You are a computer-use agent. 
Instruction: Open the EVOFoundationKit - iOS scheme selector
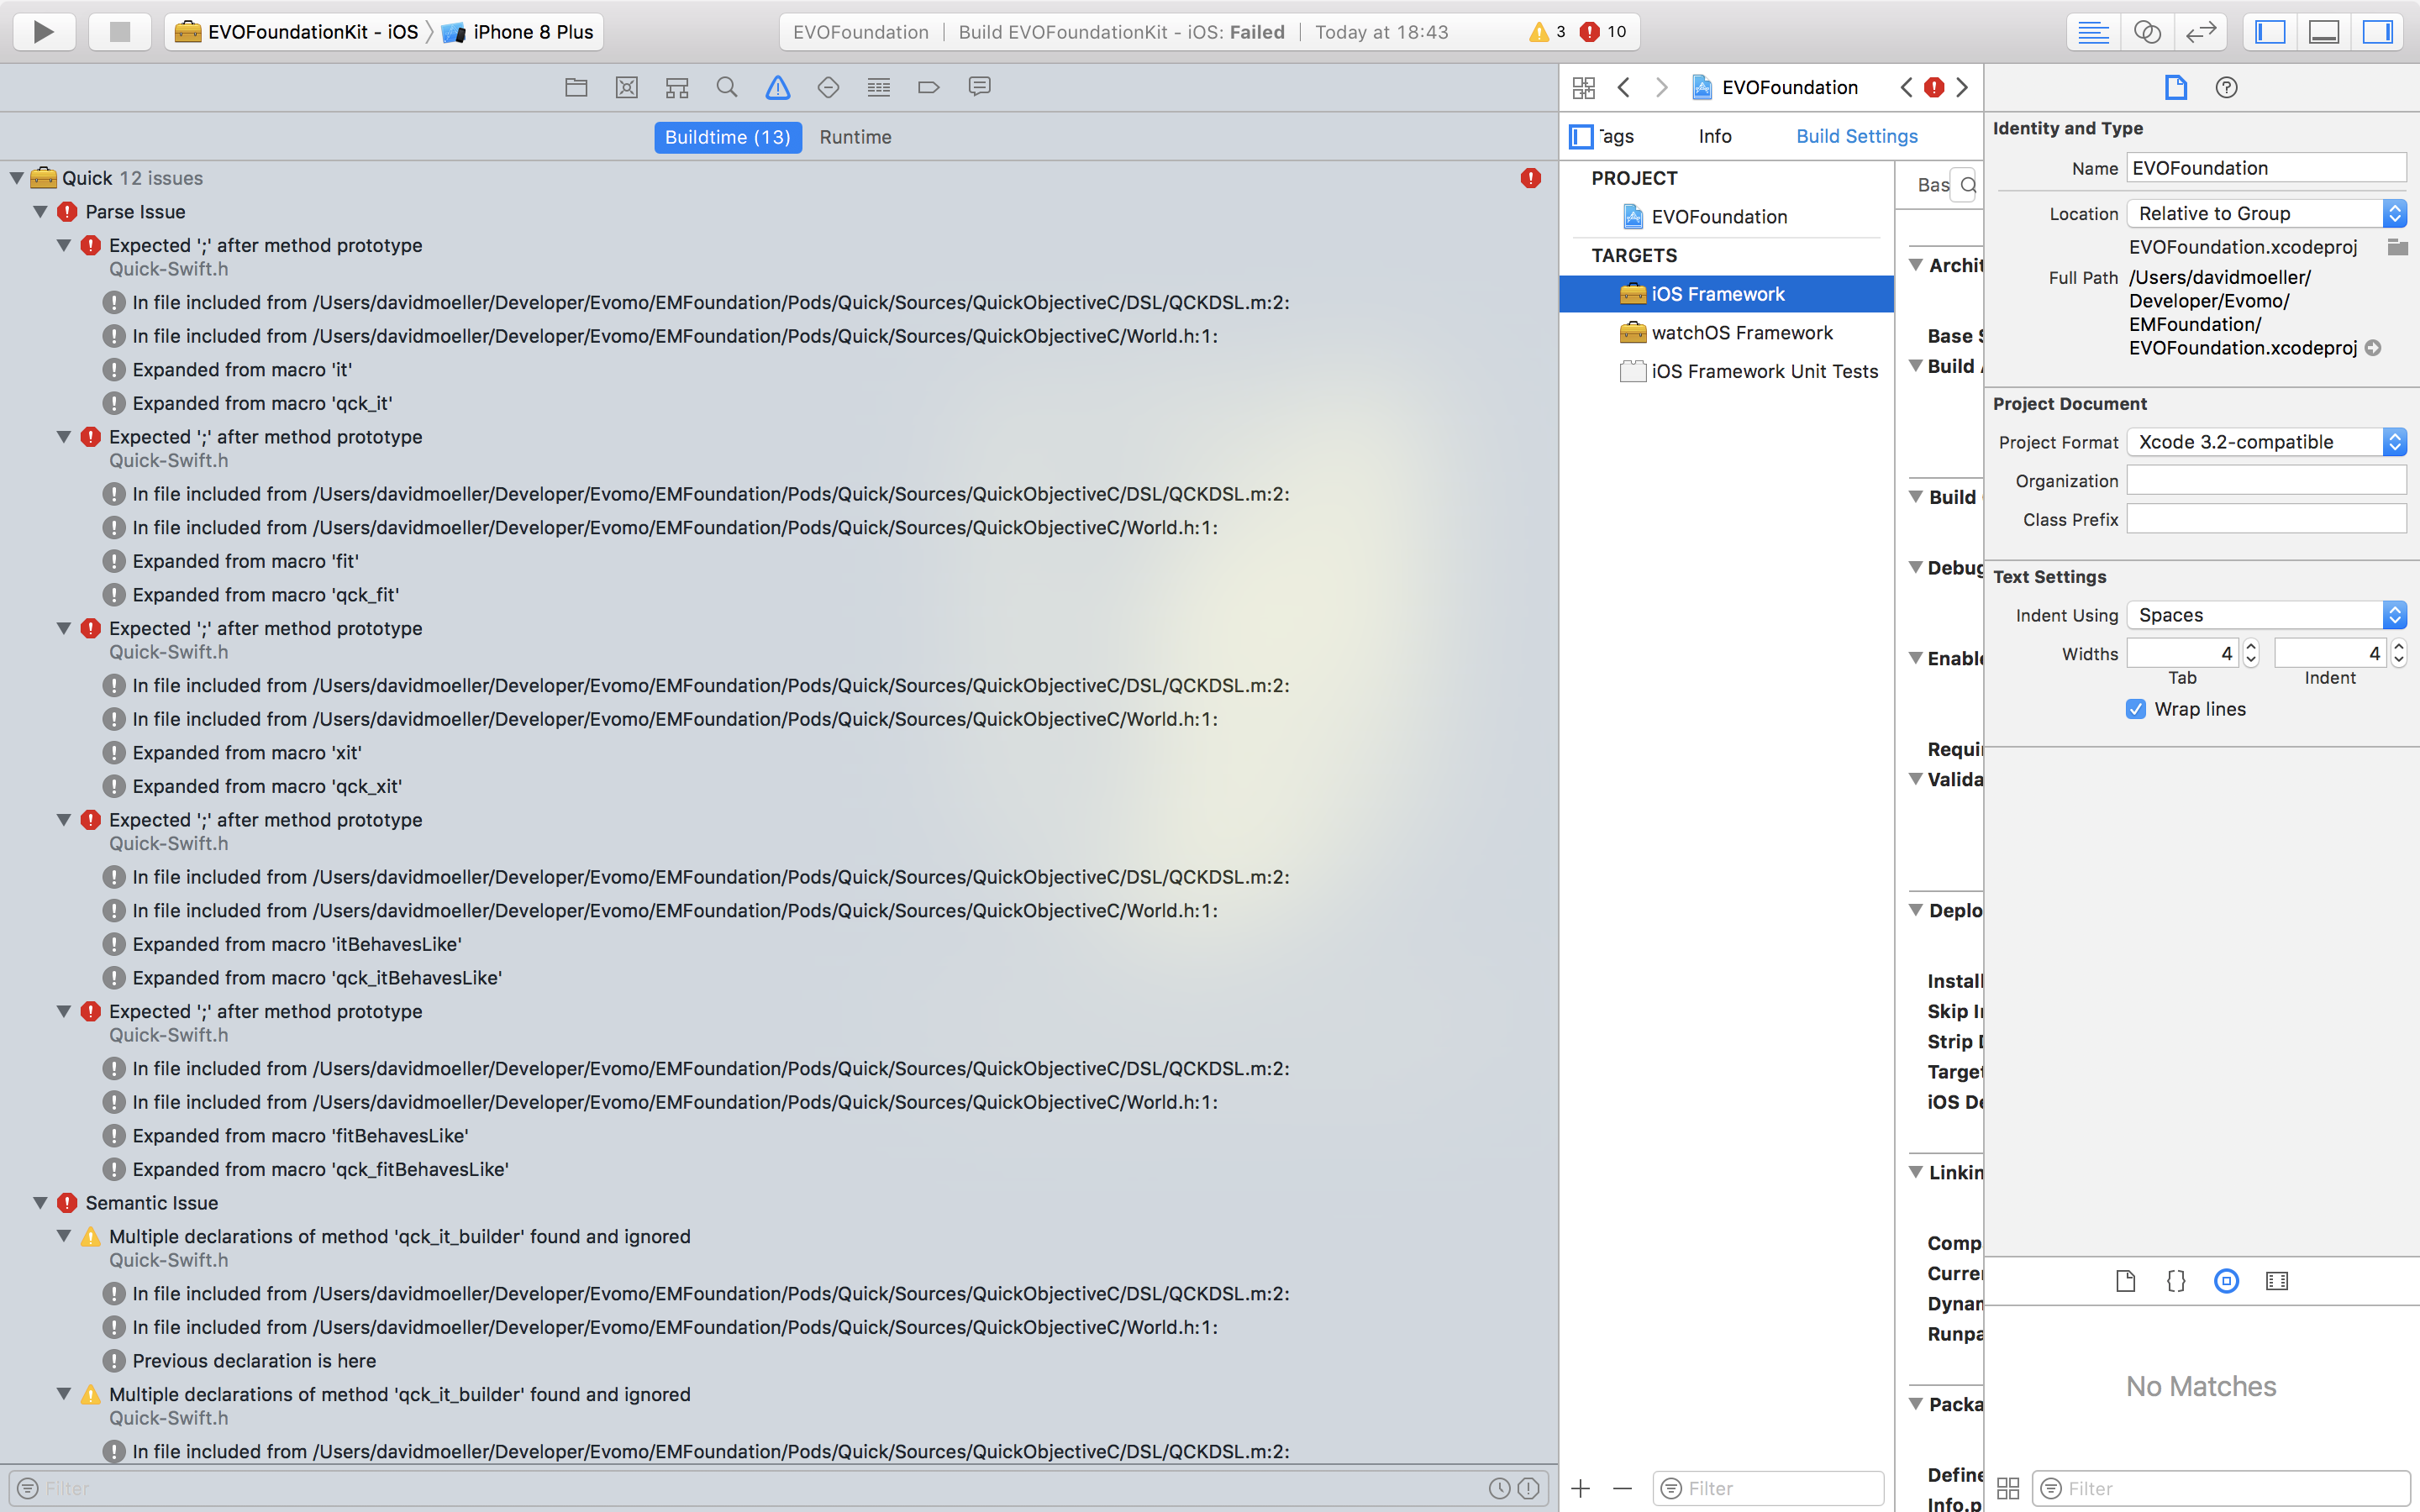[x=296, y=32]
